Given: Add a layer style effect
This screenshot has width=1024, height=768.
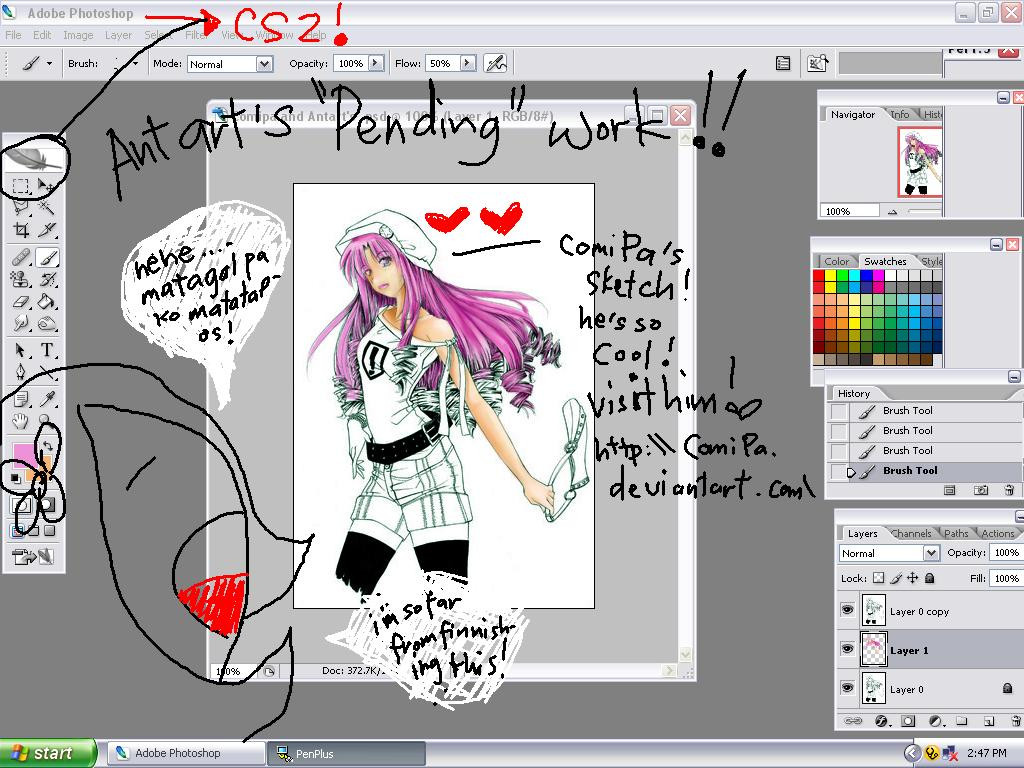Looking at the screenshot, I should (x=881, y=721).
